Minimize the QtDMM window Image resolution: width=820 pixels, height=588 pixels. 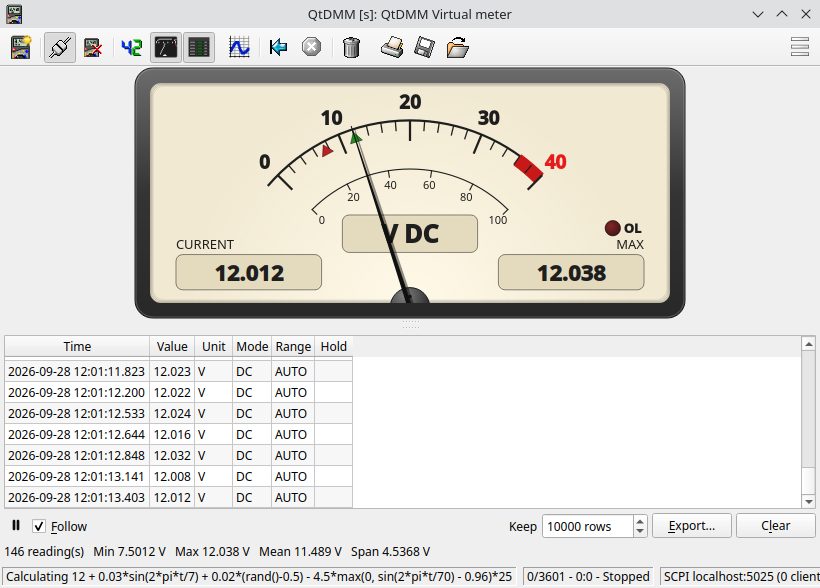(758, 14)
